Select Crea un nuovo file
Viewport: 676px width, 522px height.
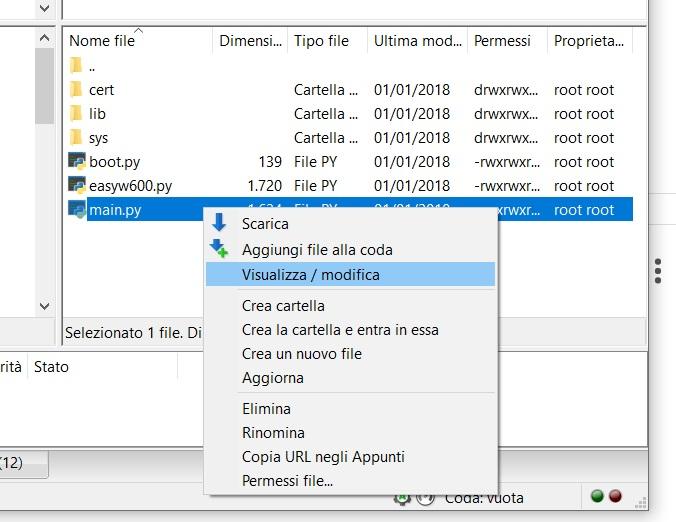350,354
